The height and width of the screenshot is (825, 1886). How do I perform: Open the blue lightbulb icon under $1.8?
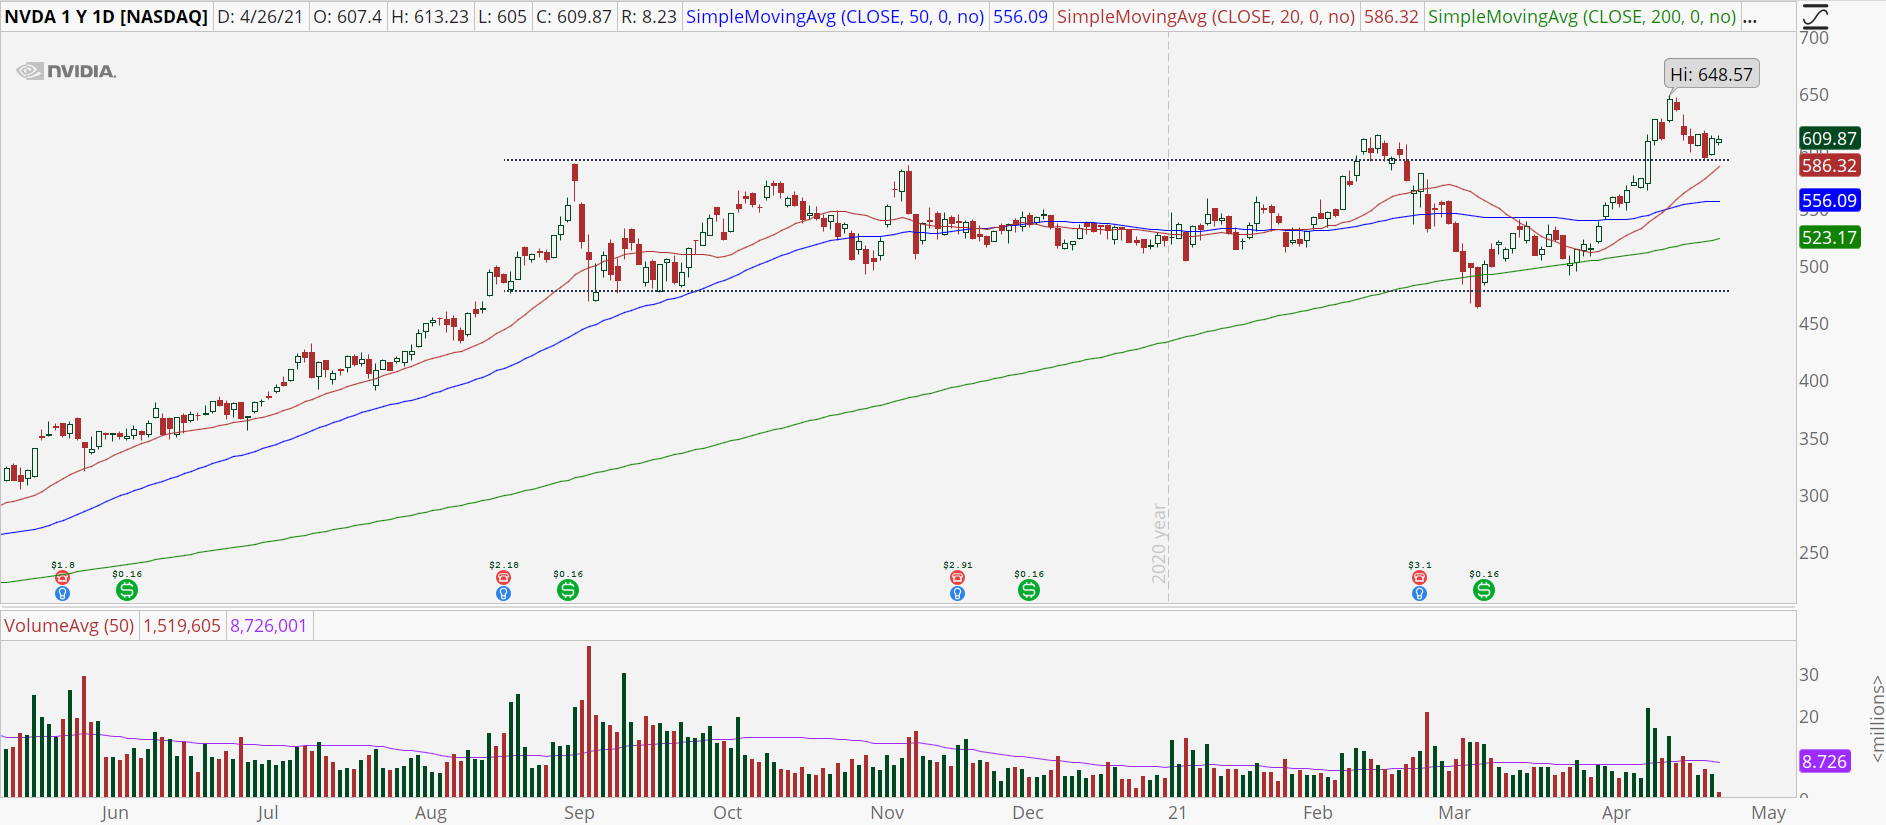click(63, 593)
